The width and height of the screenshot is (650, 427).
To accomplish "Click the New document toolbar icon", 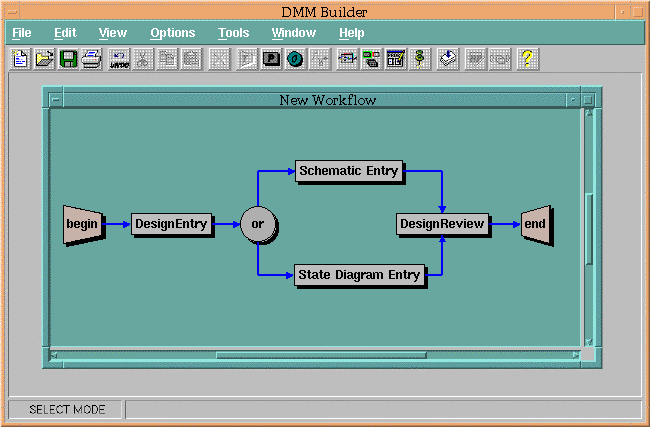I will point(21,60).
